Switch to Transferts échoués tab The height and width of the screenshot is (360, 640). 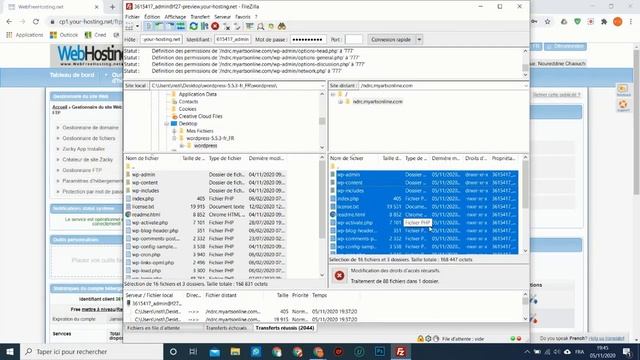pos(227,328)
